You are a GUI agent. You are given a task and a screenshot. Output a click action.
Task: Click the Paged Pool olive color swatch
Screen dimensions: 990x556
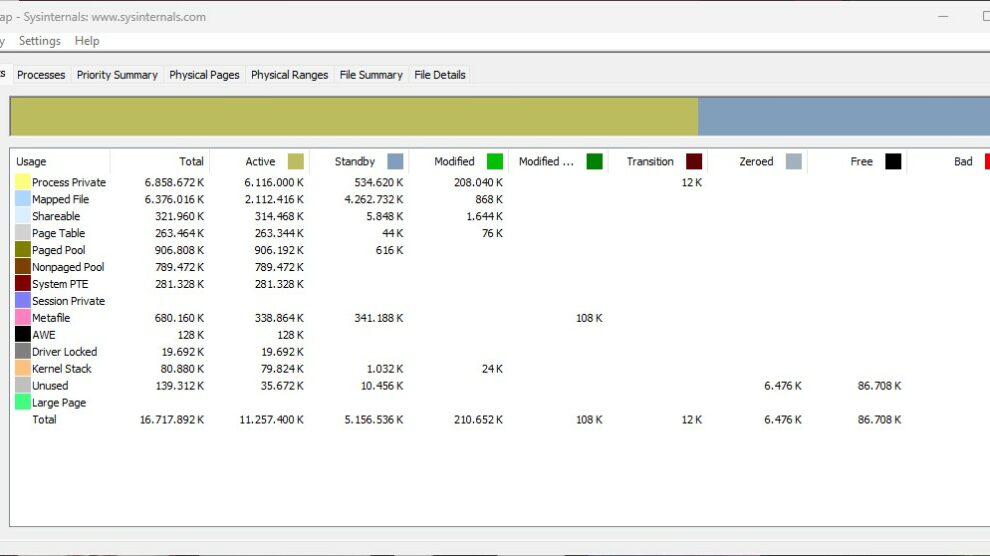22,250
